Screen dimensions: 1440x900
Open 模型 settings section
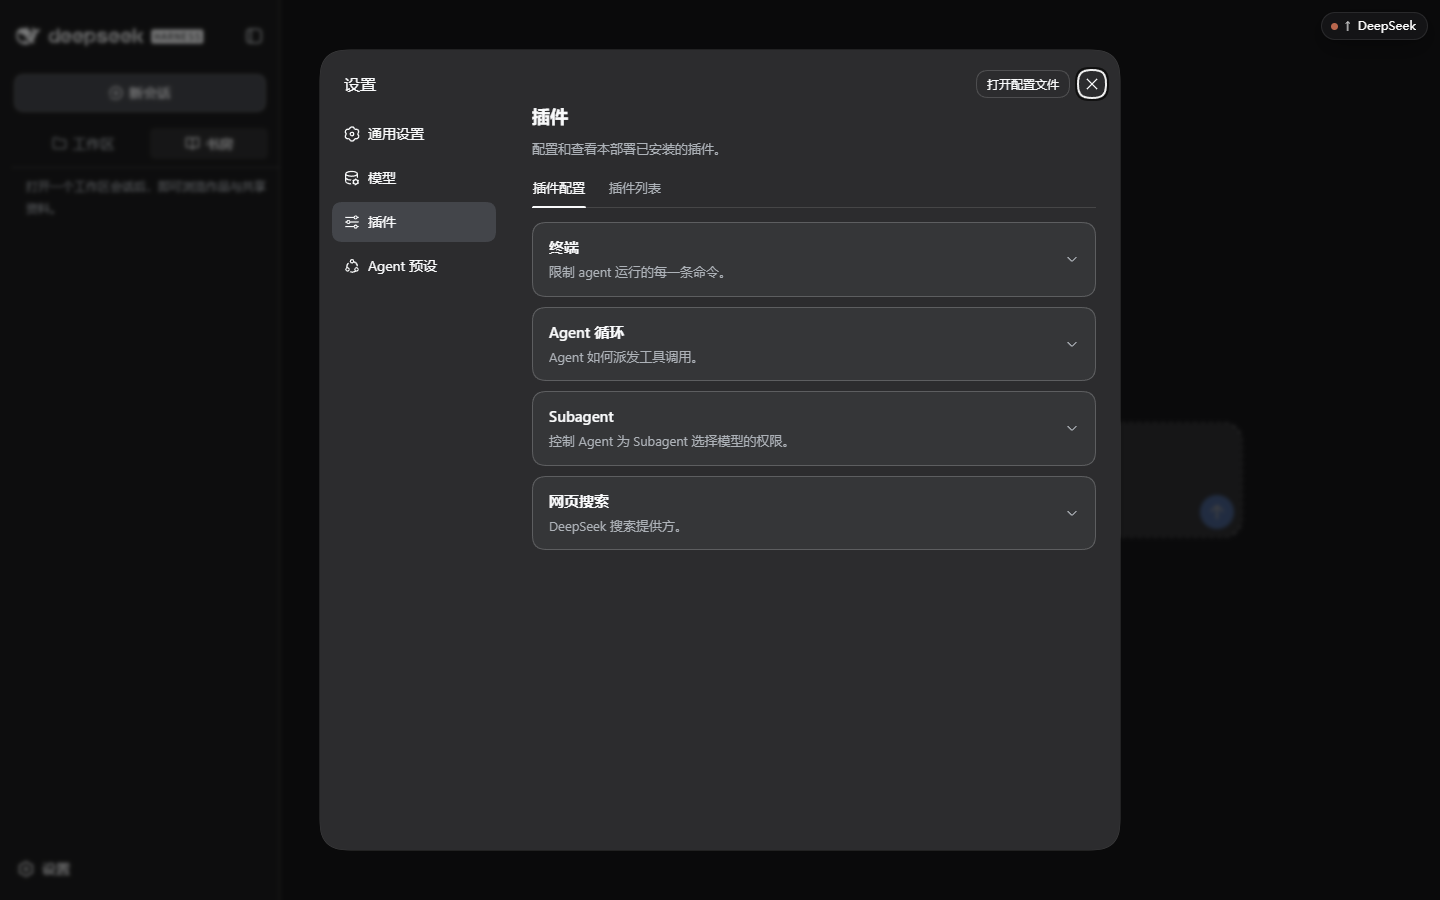point(413,178)
